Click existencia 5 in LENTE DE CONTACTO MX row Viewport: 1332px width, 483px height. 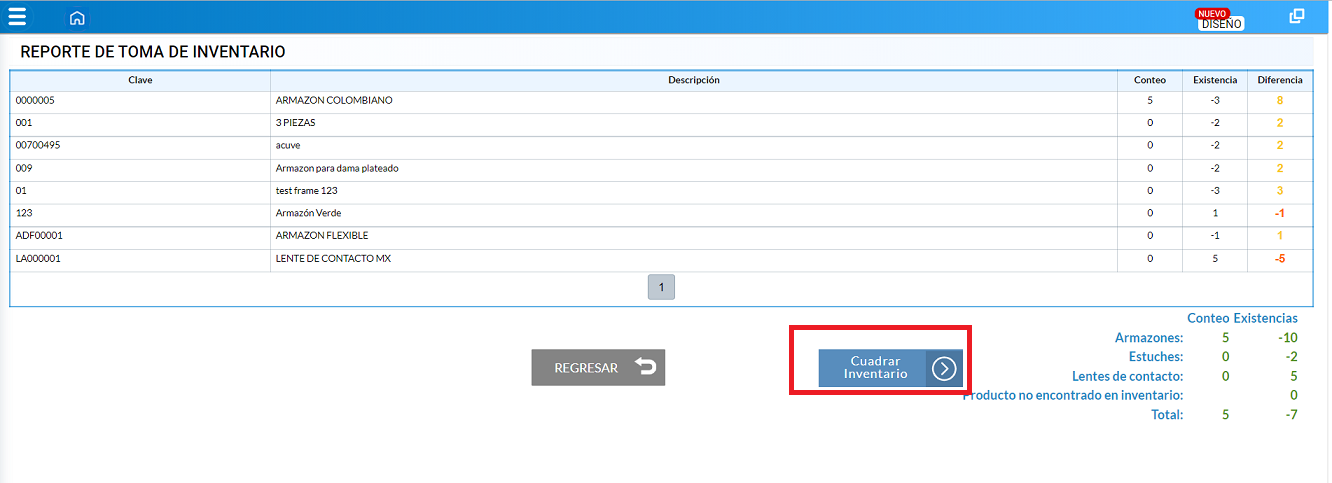(1215, 259)
